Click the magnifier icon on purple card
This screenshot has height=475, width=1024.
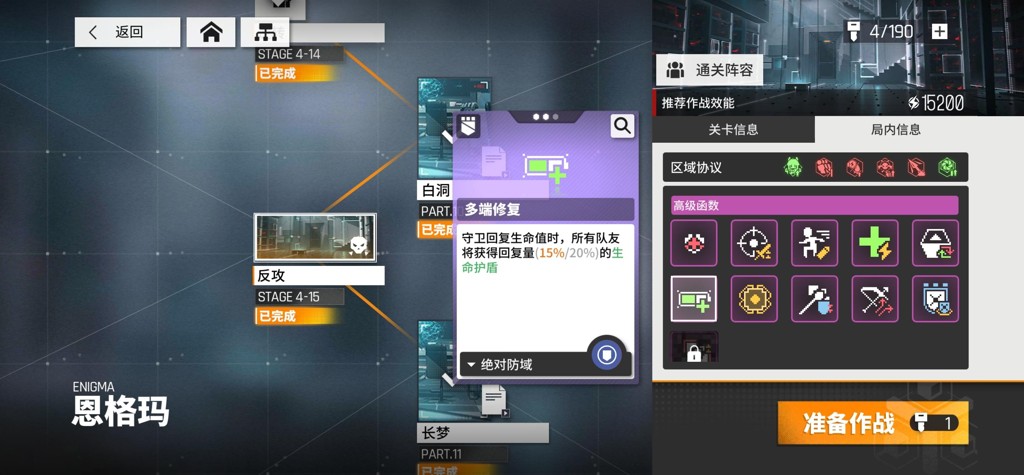622,126
